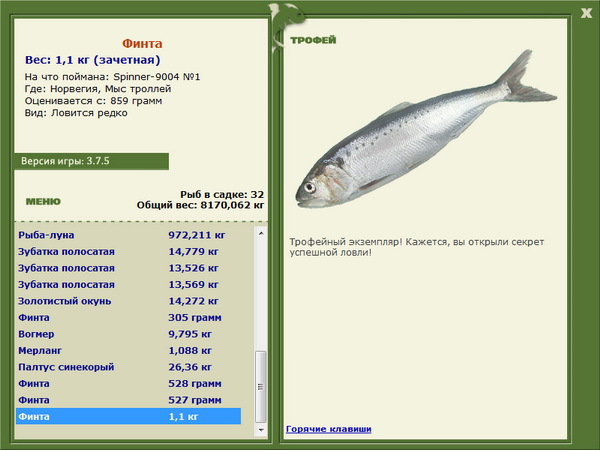Click the fish list scroll-down arrow
Image resolution: width=600 pixels, height=450 pixels.
(x=261, y=430)
